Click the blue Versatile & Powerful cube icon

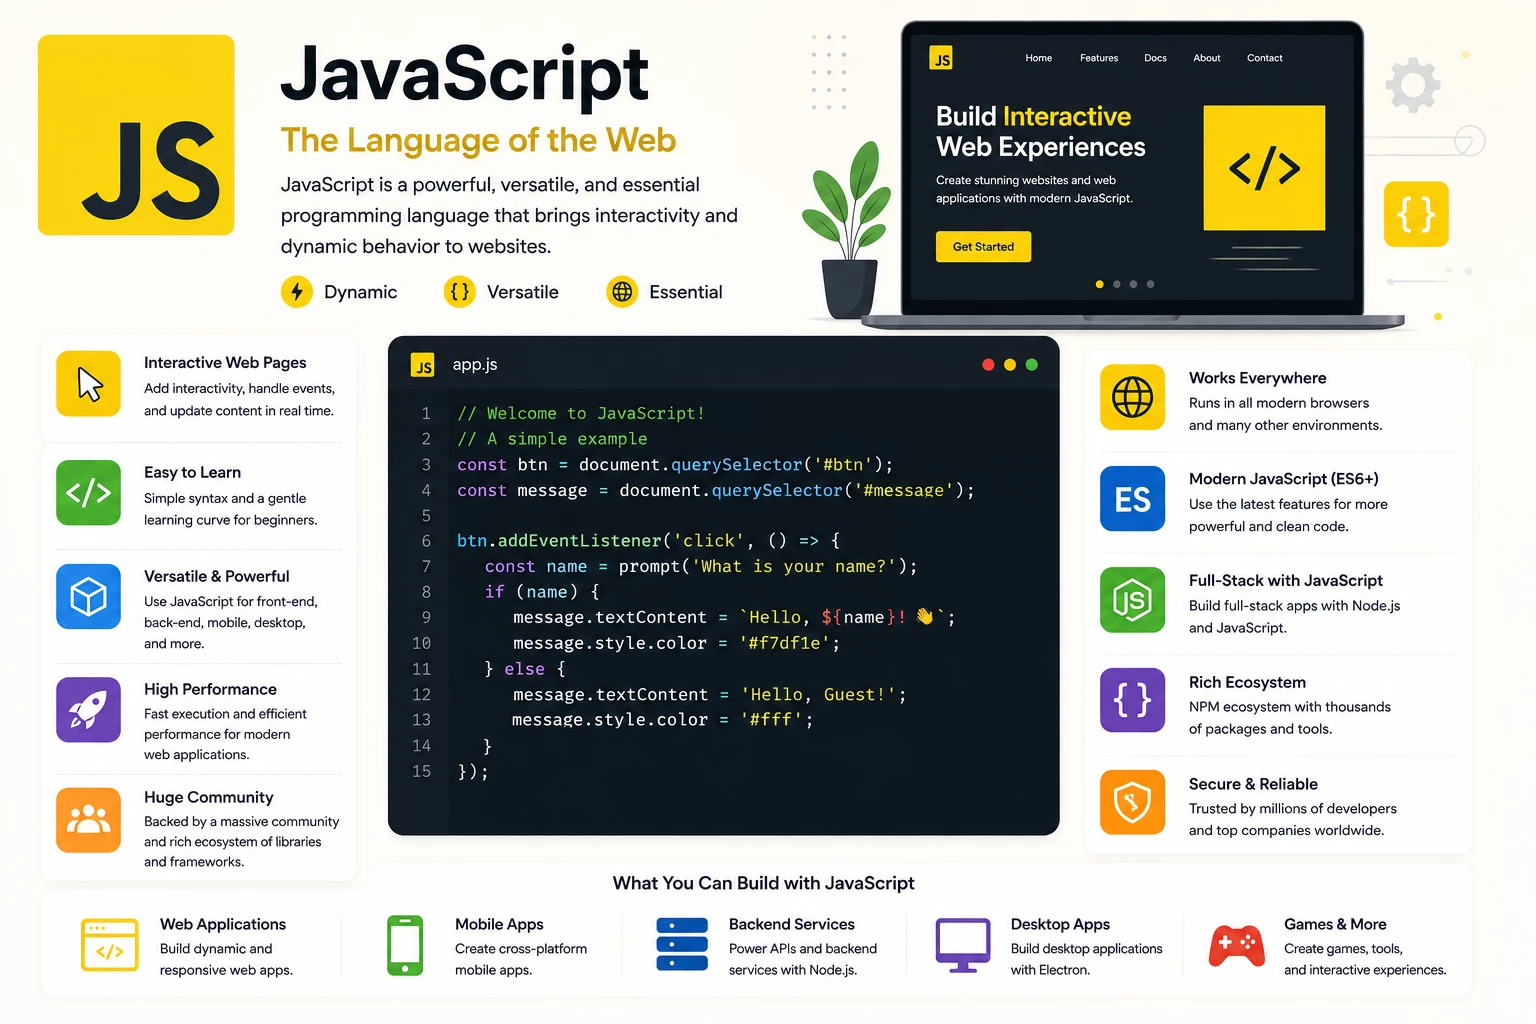89,597
